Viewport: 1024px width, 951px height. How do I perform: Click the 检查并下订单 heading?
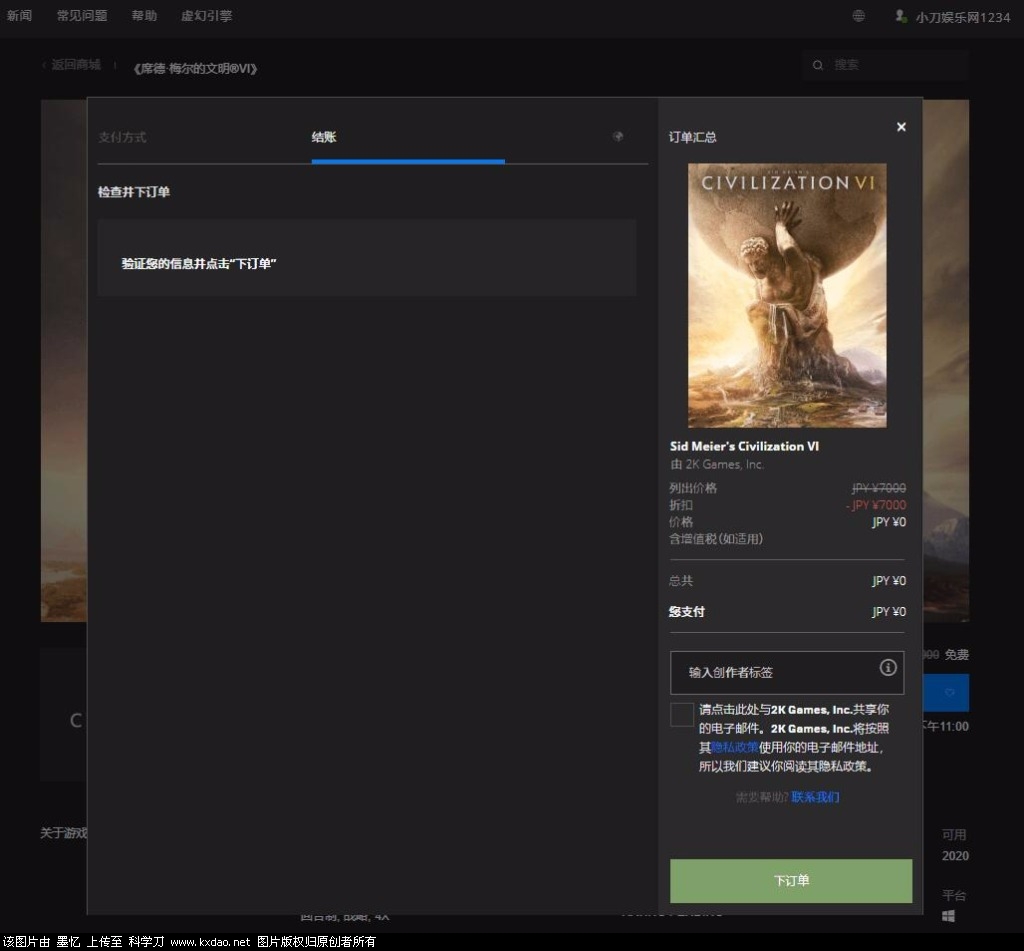coord(134,192)
